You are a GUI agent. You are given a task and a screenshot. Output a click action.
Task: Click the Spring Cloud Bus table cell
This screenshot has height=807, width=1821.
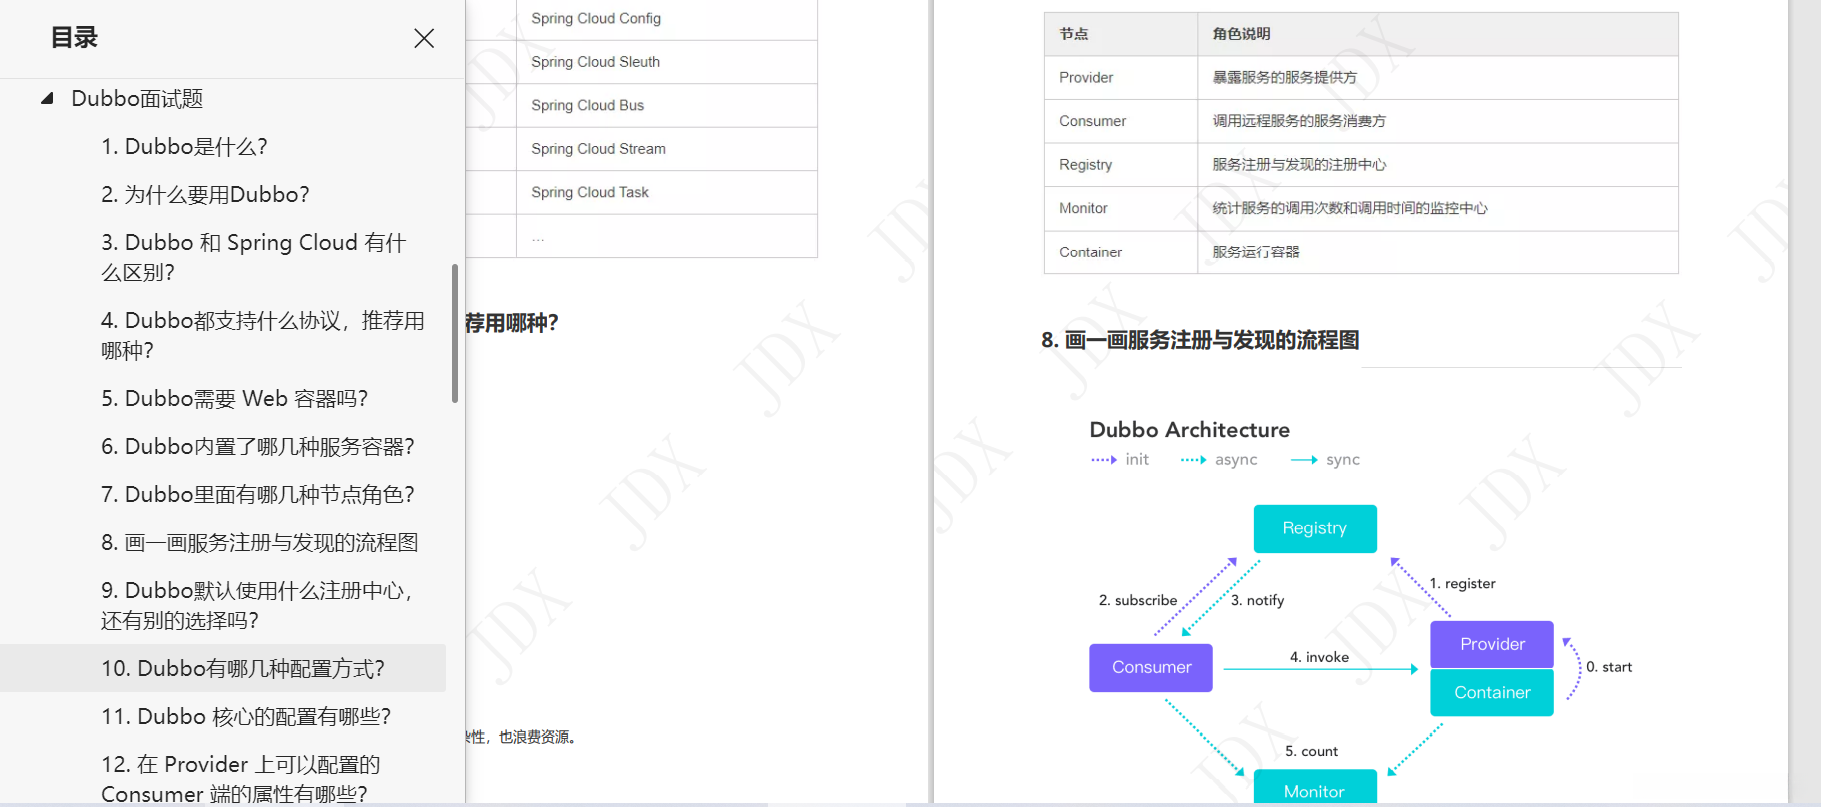667,105
